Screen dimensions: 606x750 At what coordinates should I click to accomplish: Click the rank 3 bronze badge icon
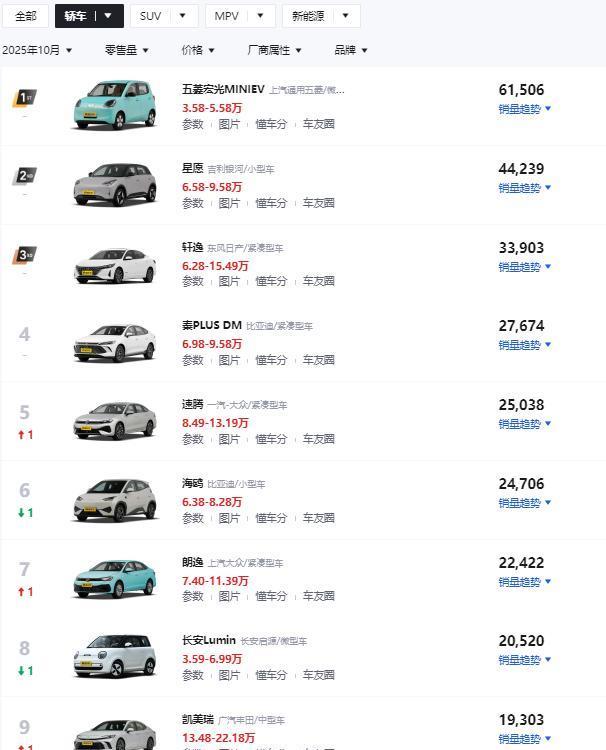[x=25, y=255]
